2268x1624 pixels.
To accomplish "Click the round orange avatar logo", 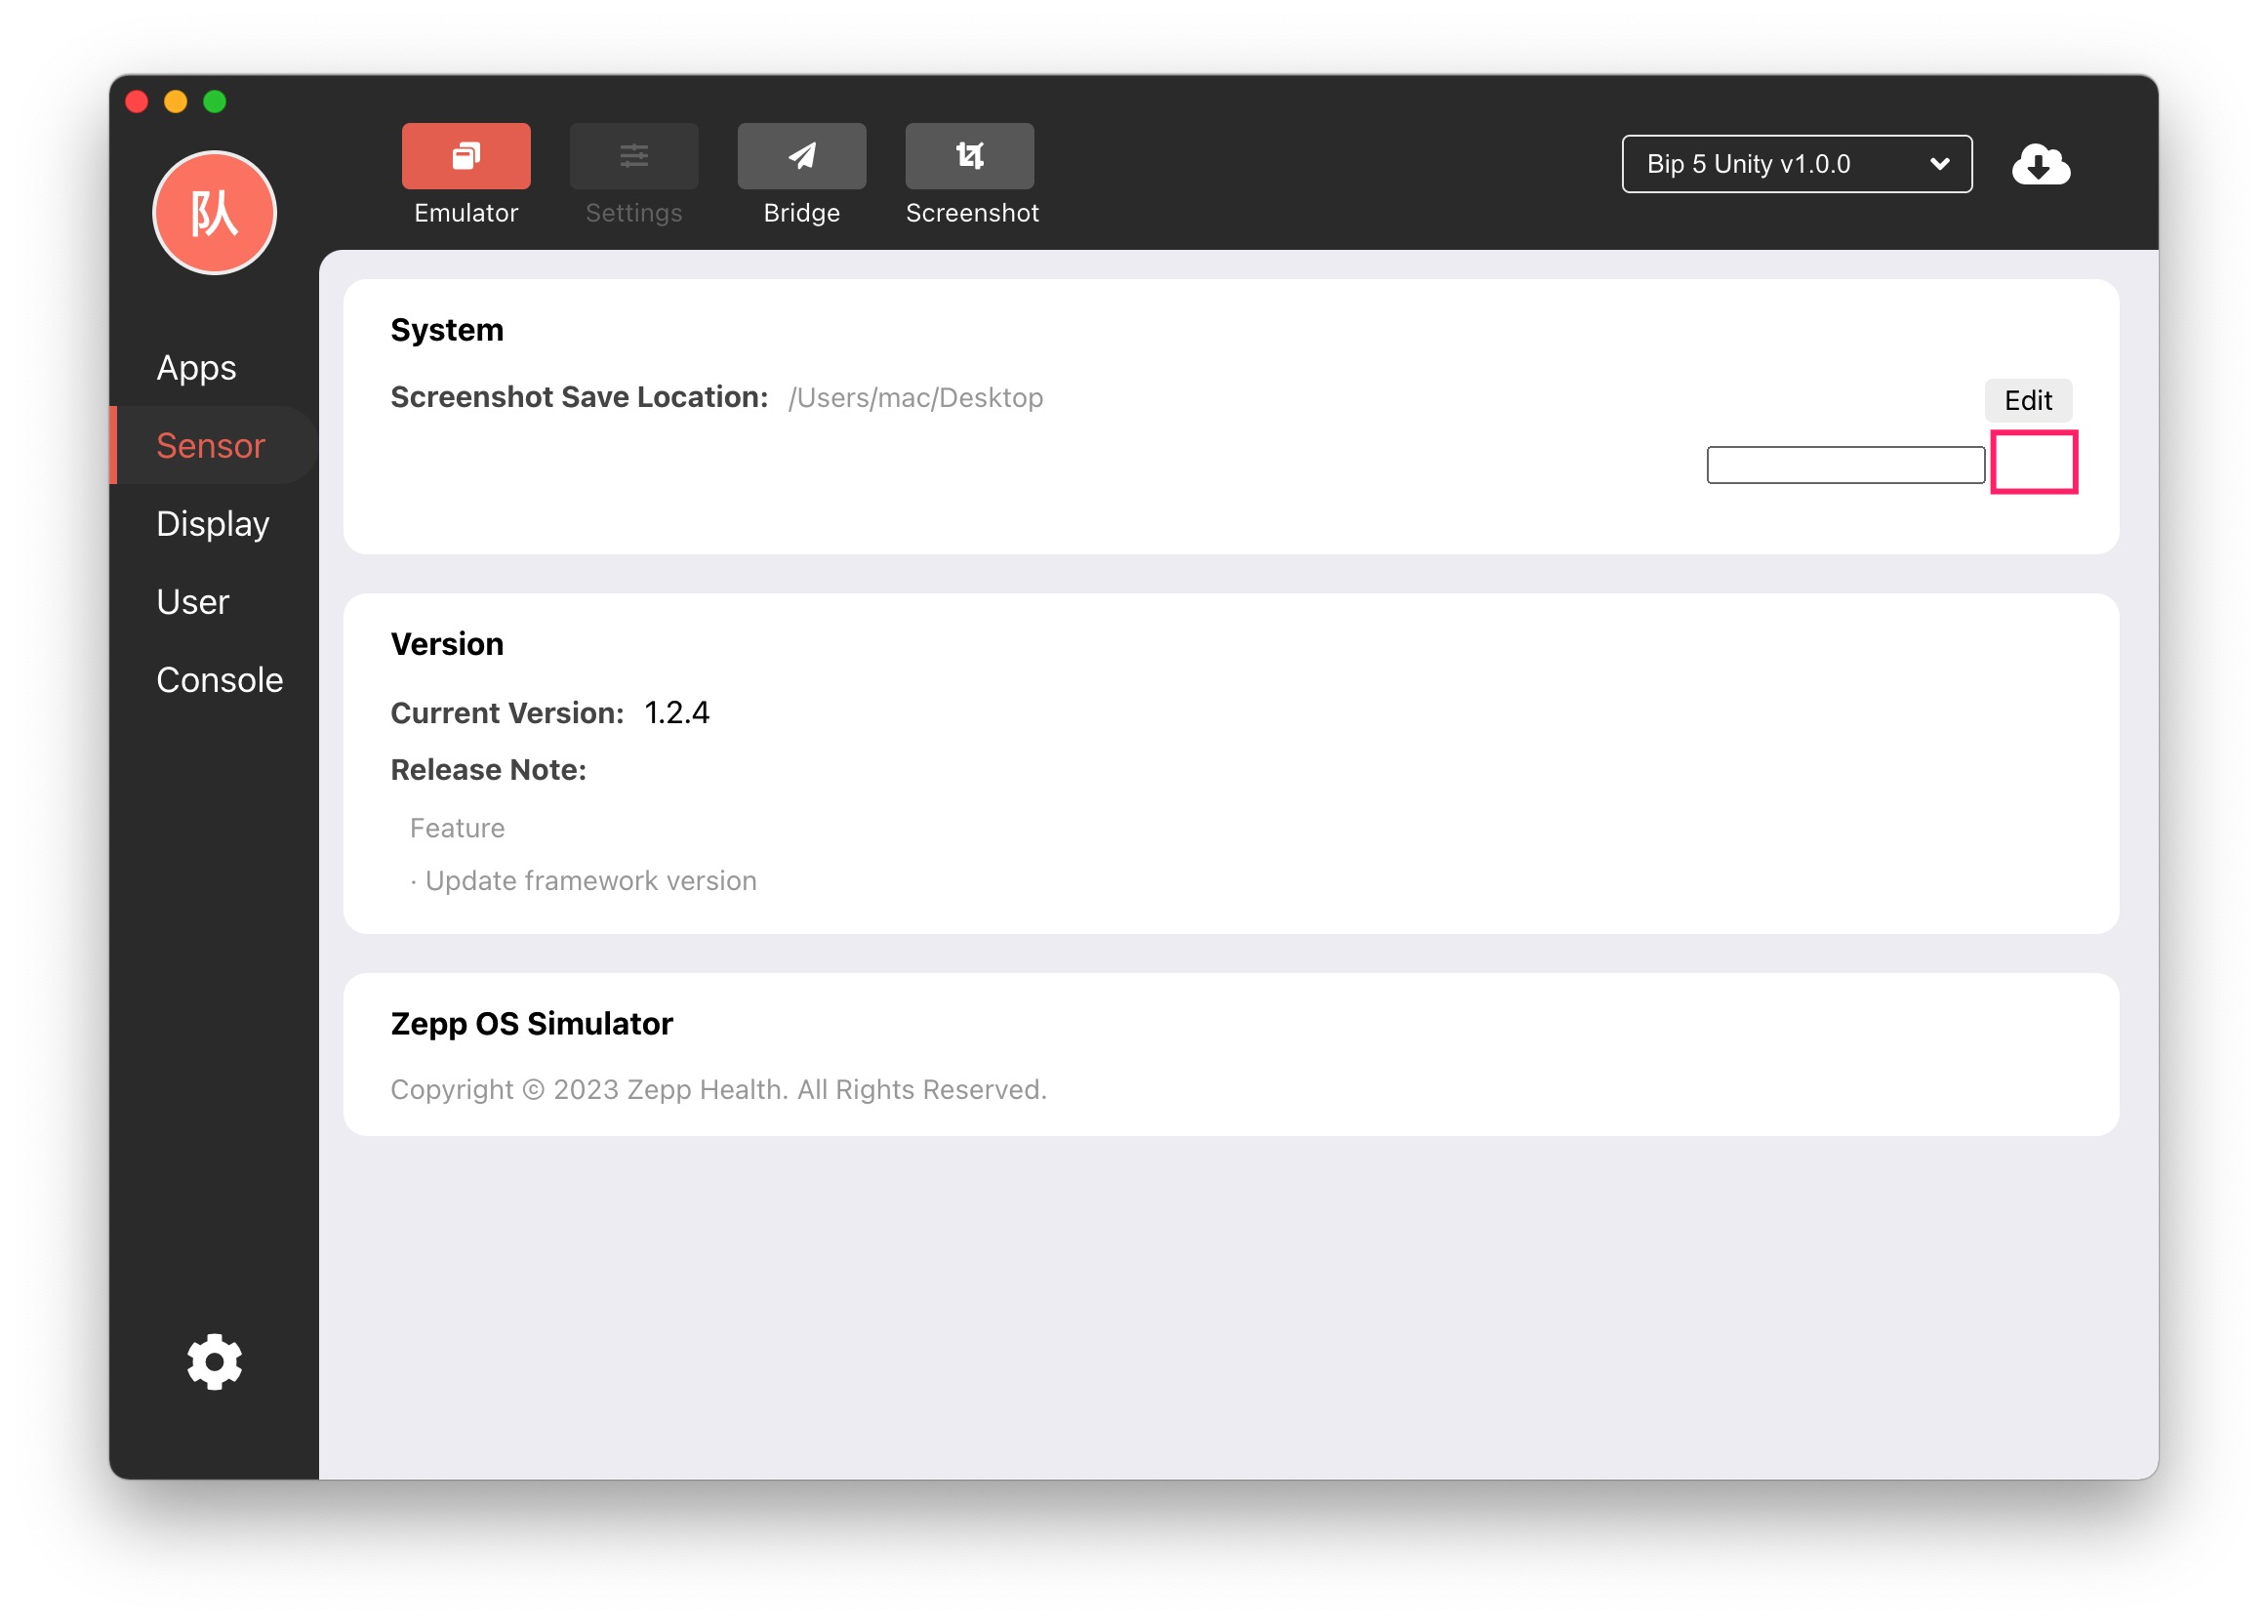I will 214,213.
